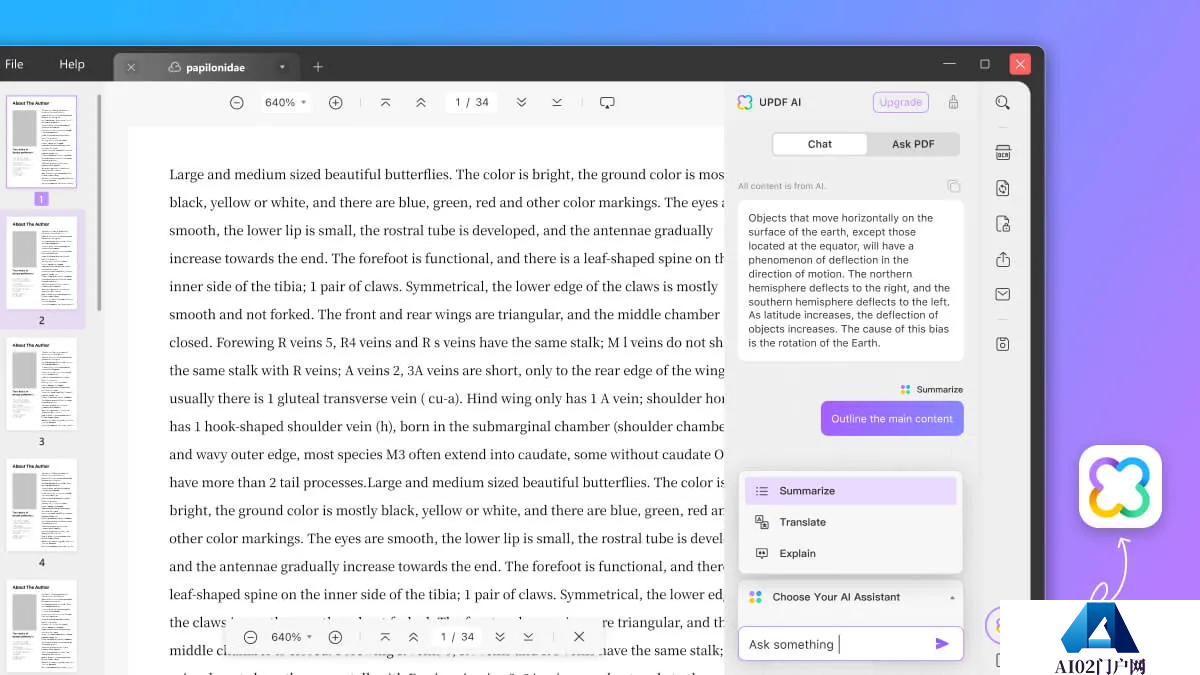1200x675 pixels.
Task: Open a new tab with the plus button
Action: click(x=318, y=67)
